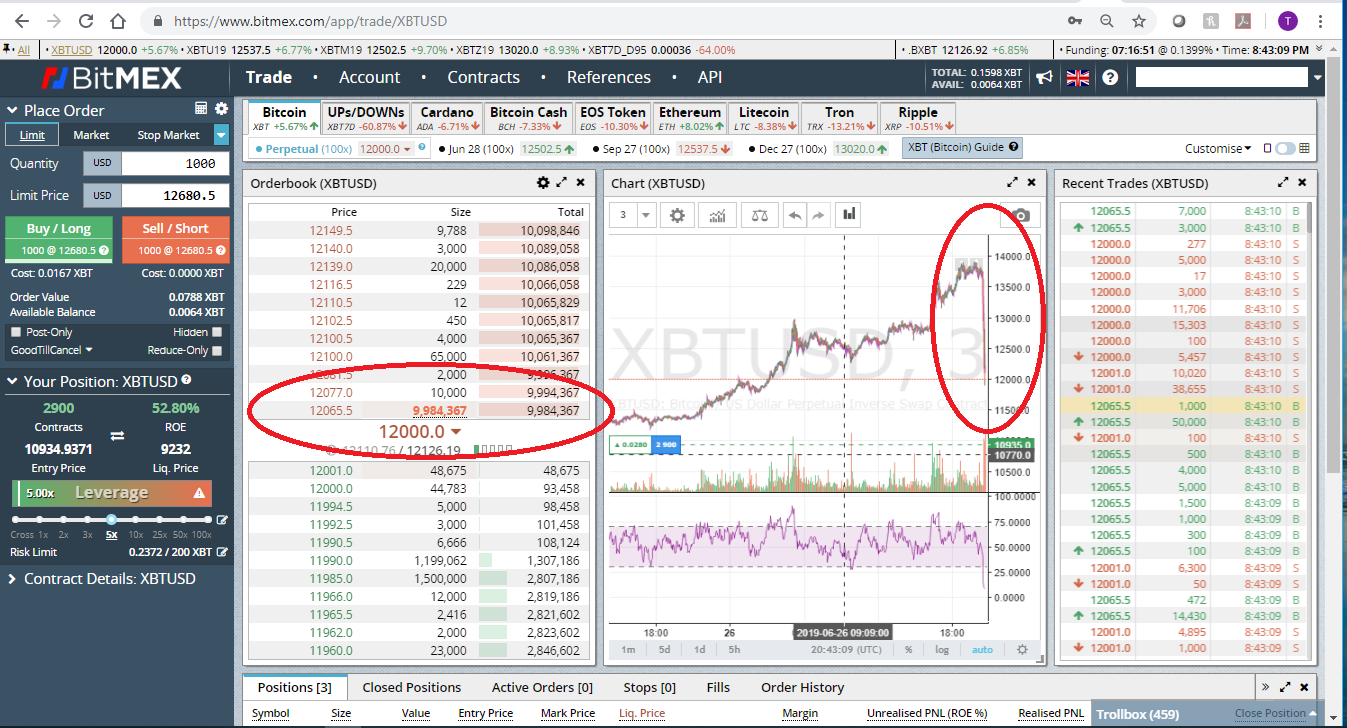Click the BitMEX logo
Viewport: 1347px width, 728px height.
[x=111, y=78]
